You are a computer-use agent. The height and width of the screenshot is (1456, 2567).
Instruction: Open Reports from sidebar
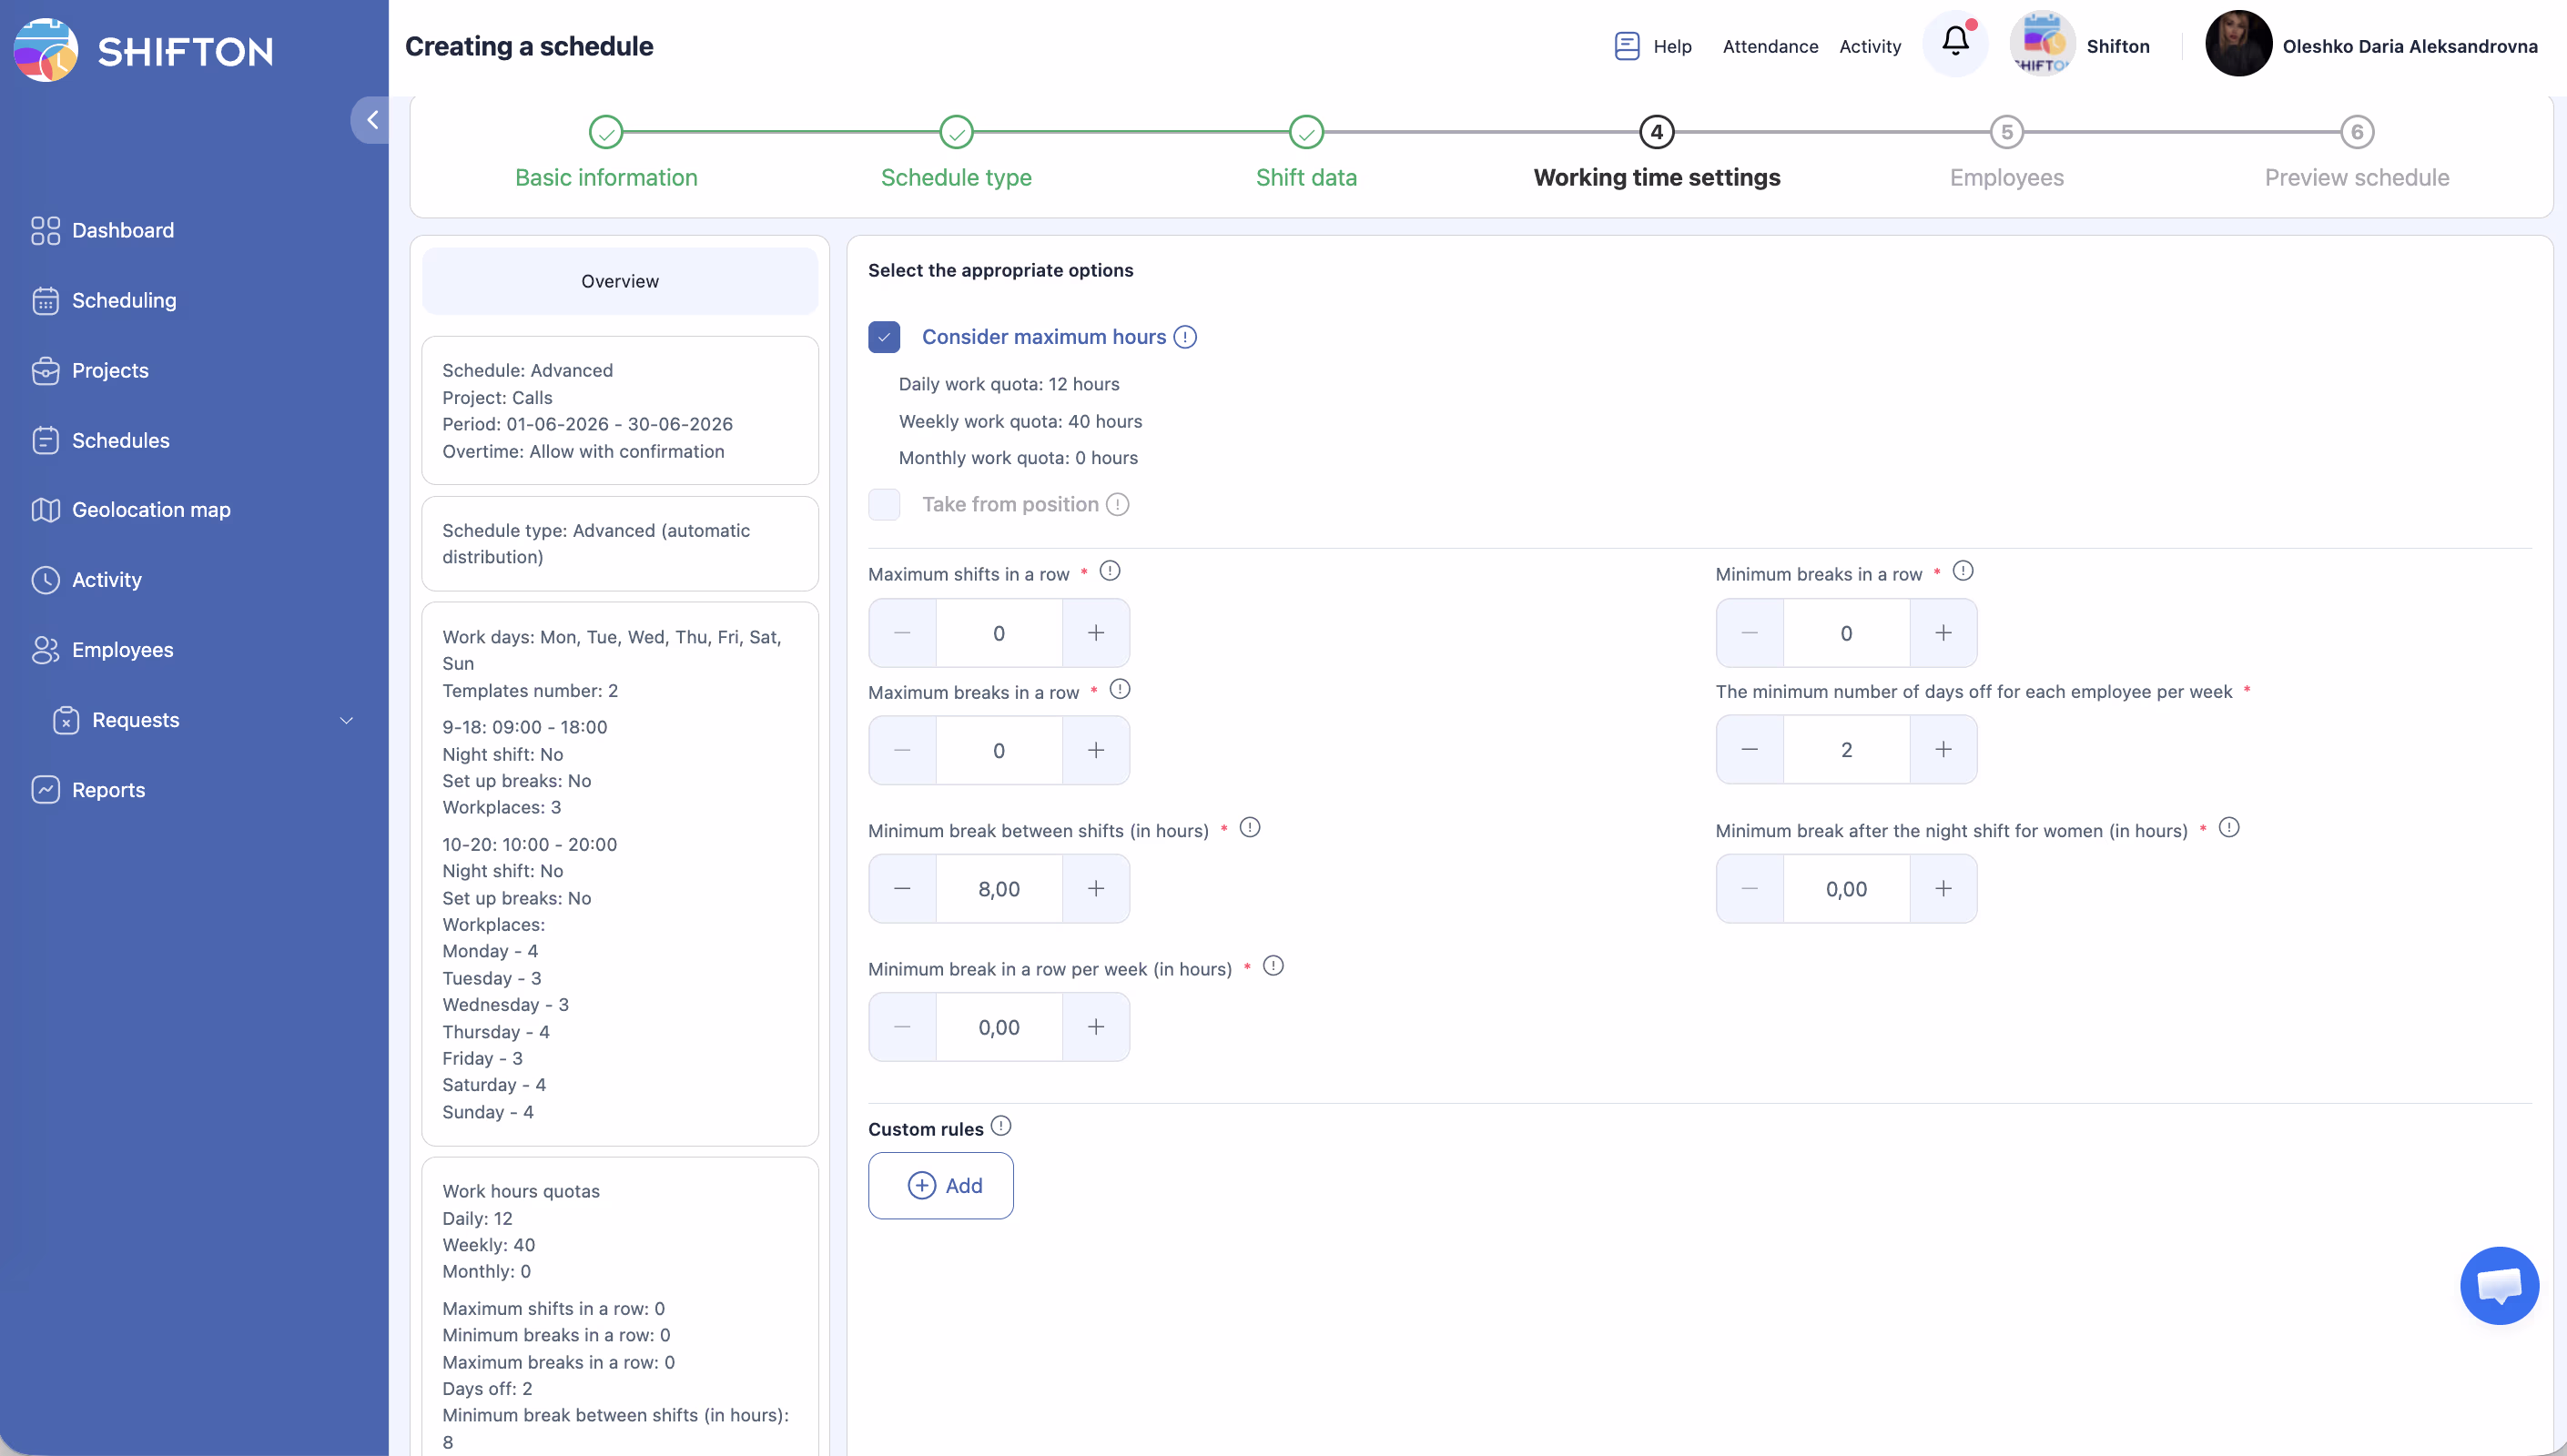pos(108,790)
